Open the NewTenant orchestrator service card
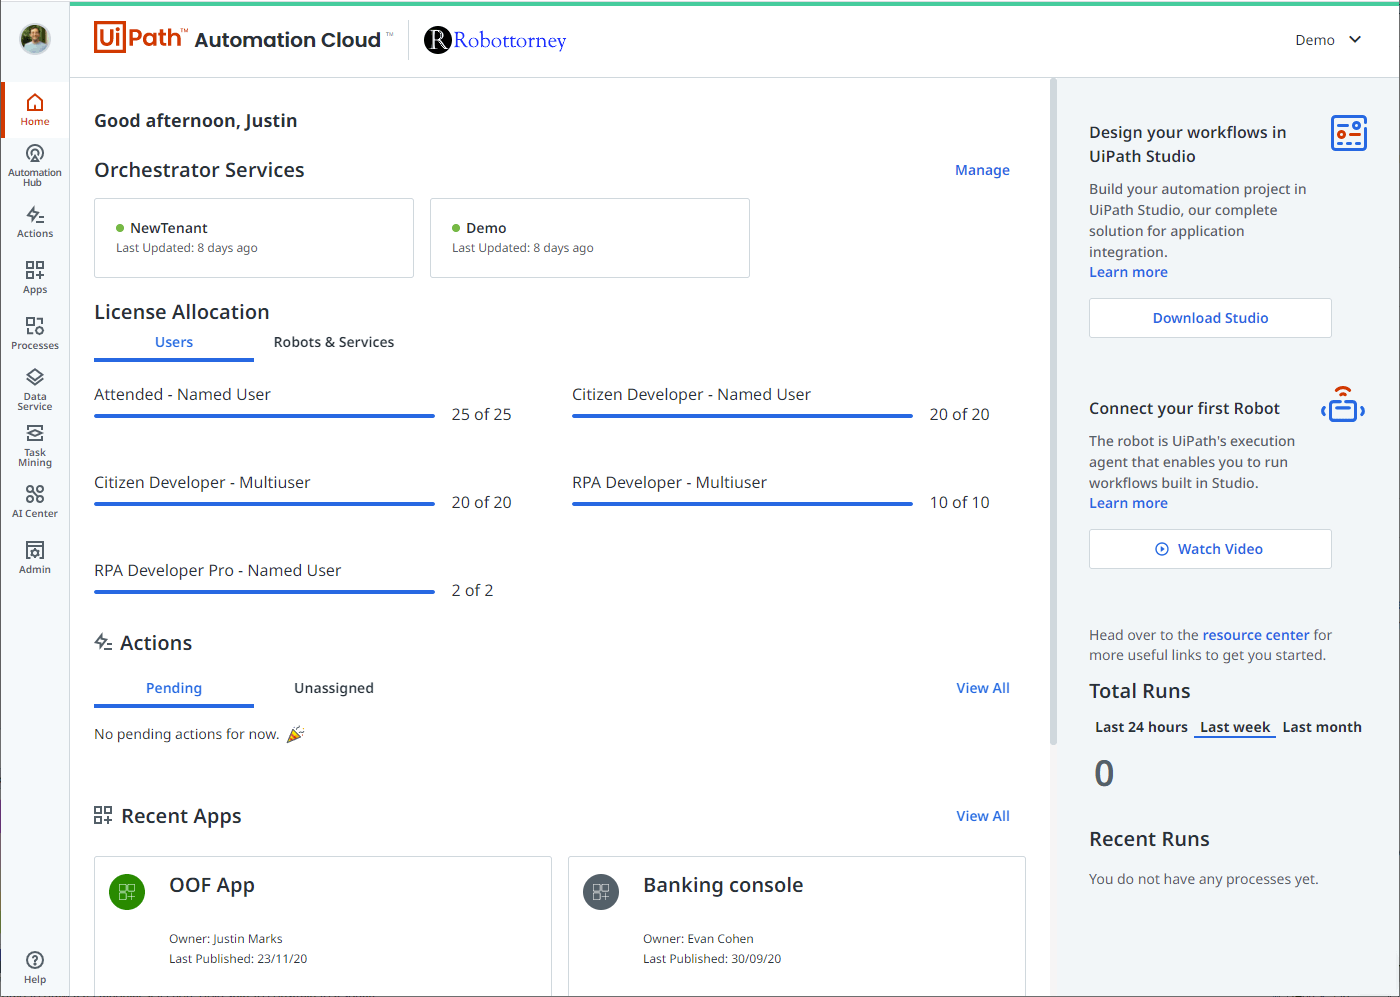The width and height of the screenshot is (1400, 997). pyautogui.click(x=254, y=238)
